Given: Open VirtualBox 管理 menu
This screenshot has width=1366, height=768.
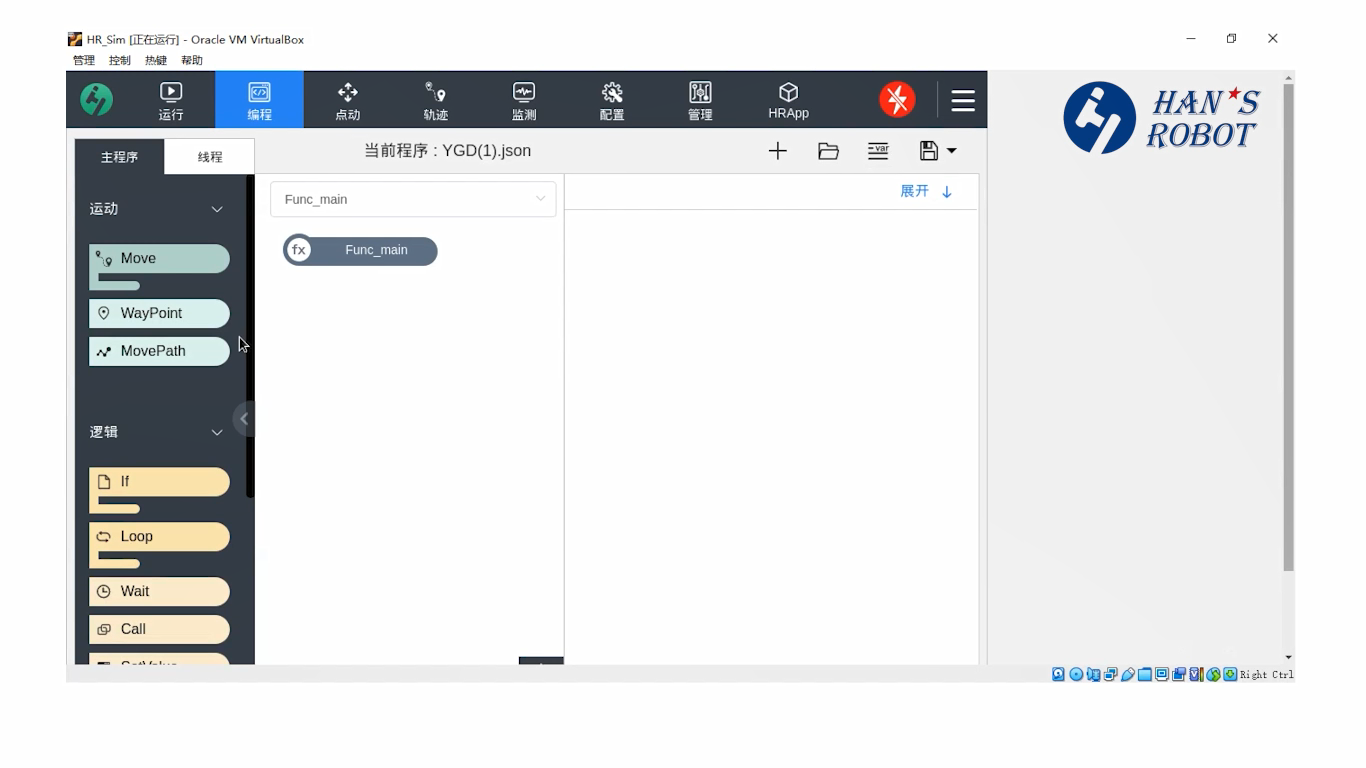Looking at the screenshot, I should pos(84,60).
